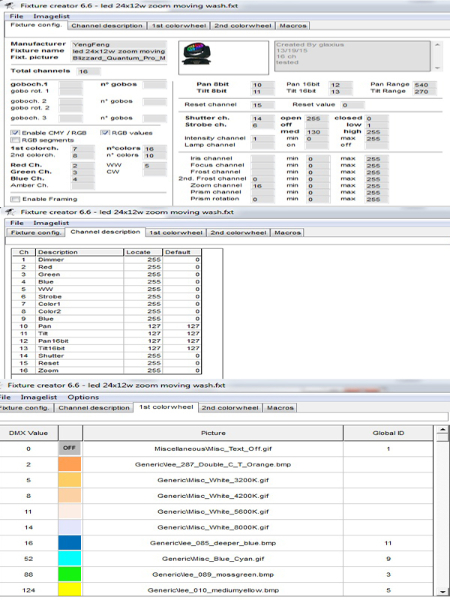Select the Shutter channel row
450x600 pixels.
[x=106, y=356]
